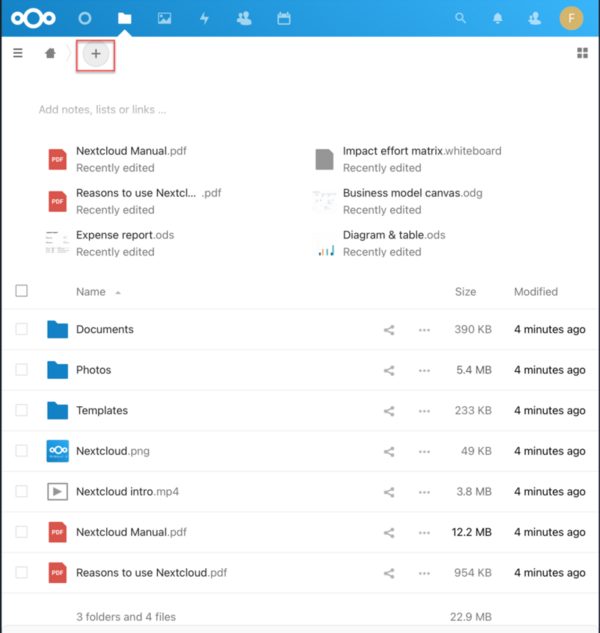Sort files by Name column
Screen dimensions: 600x633
point(91,291)
